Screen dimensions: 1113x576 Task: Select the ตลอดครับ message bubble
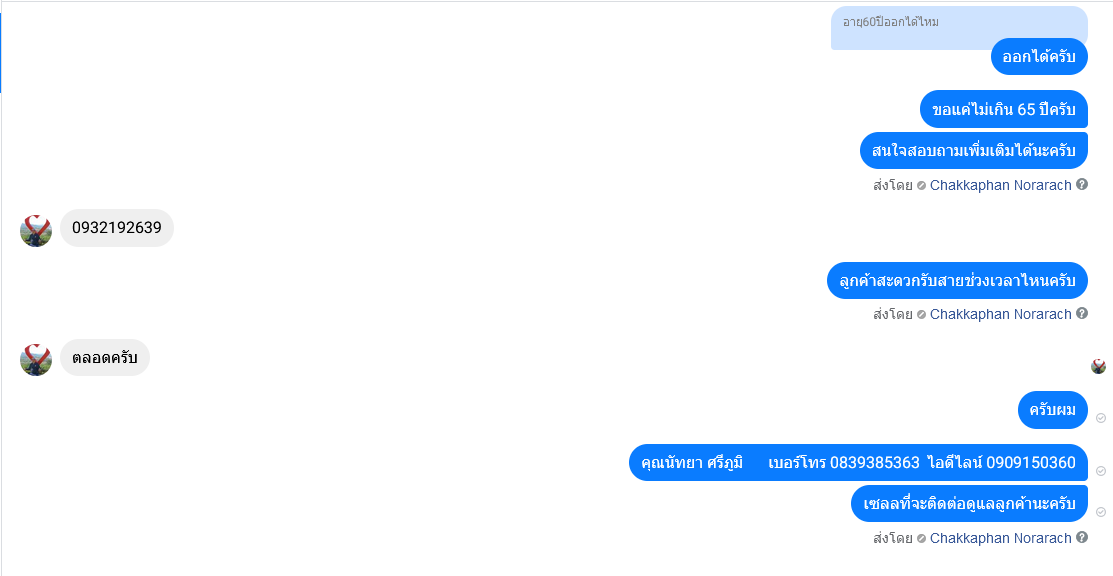[104, 357]
